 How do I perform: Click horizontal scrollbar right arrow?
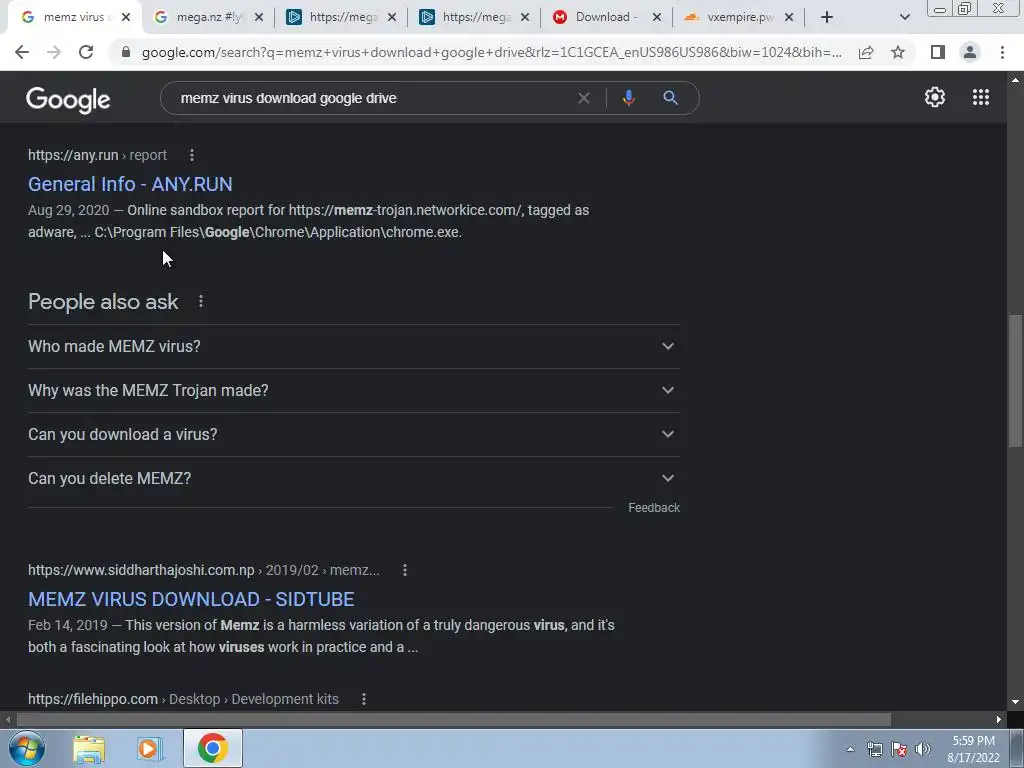(999, 720)
